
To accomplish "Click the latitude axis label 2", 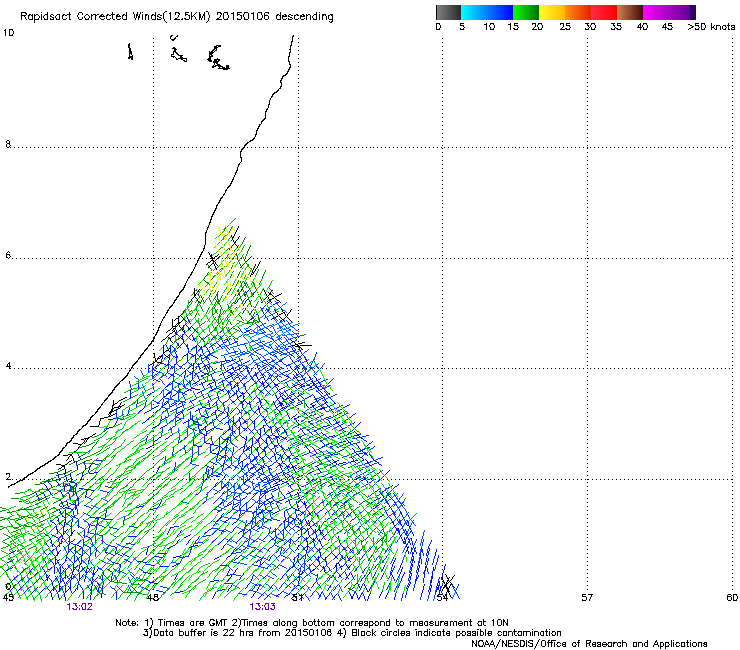I will 8,477.
